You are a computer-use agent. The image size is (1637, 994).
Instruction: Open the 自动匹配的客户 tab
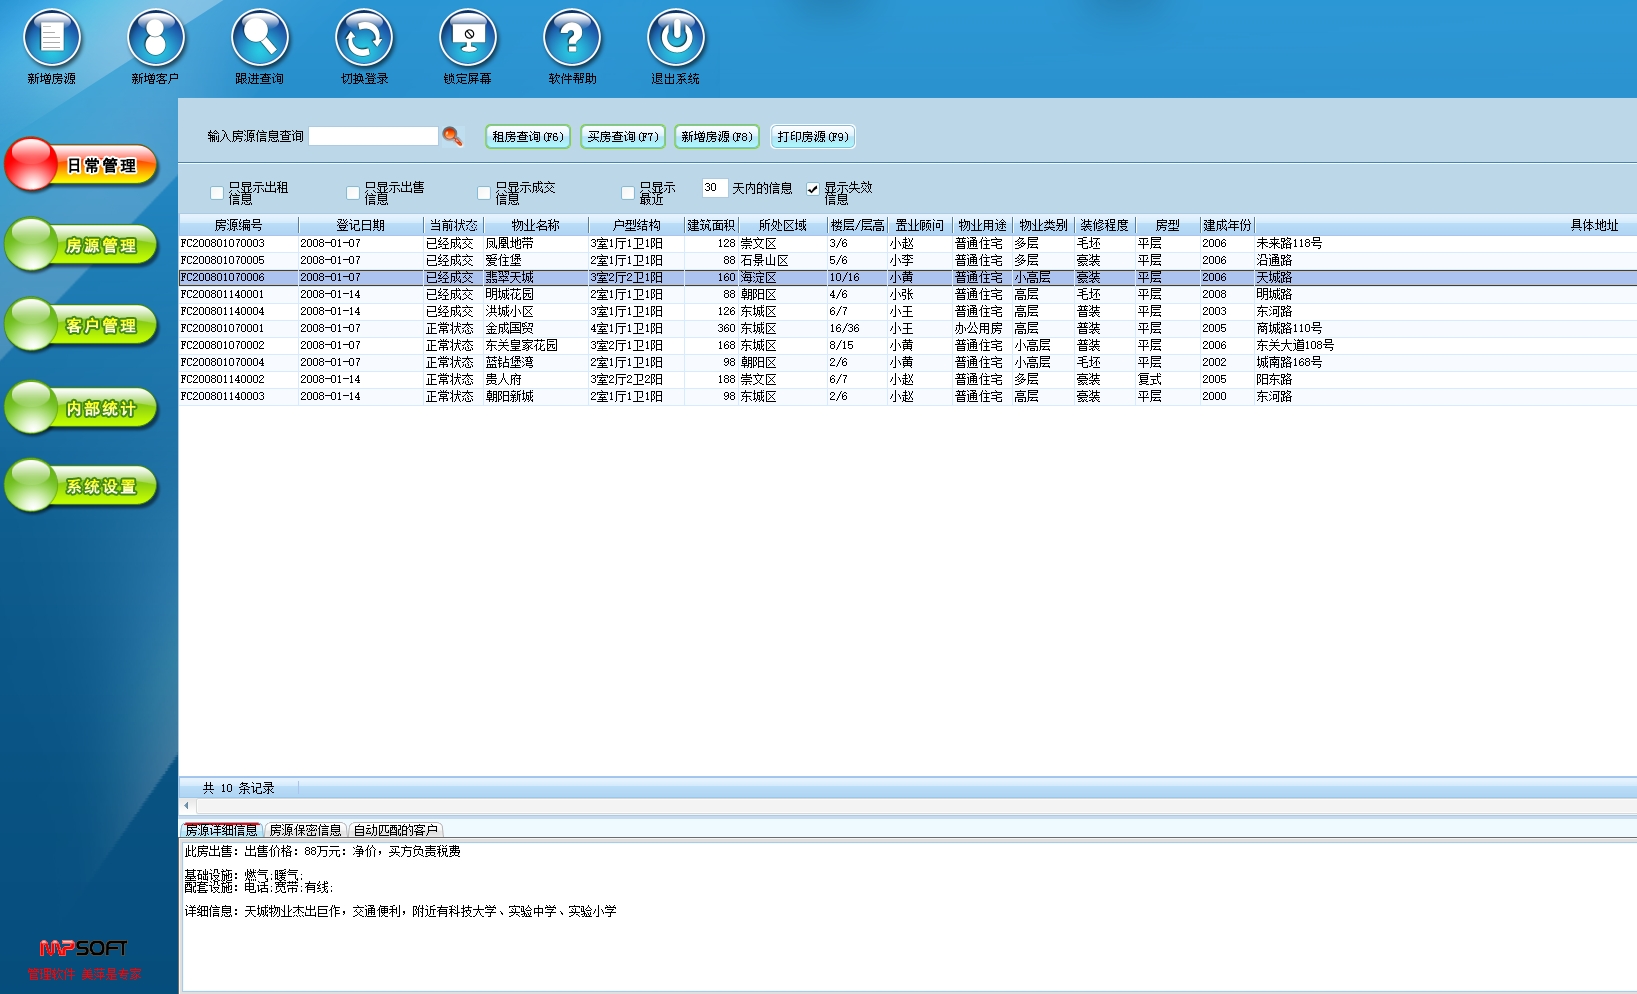pos(396,830)
